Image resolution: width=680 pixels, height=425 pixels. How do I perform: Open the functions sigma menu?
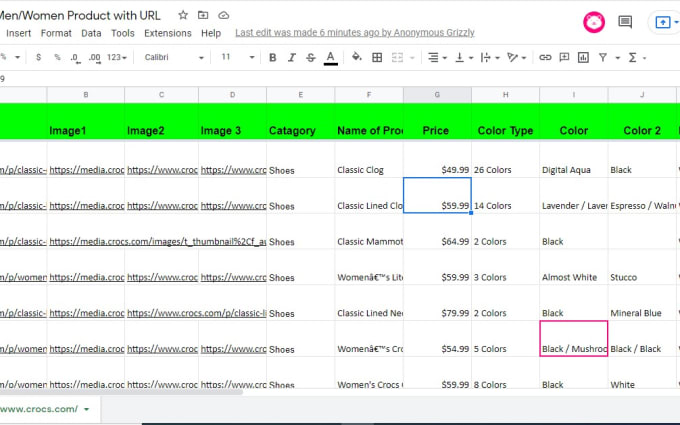[633, 57]
